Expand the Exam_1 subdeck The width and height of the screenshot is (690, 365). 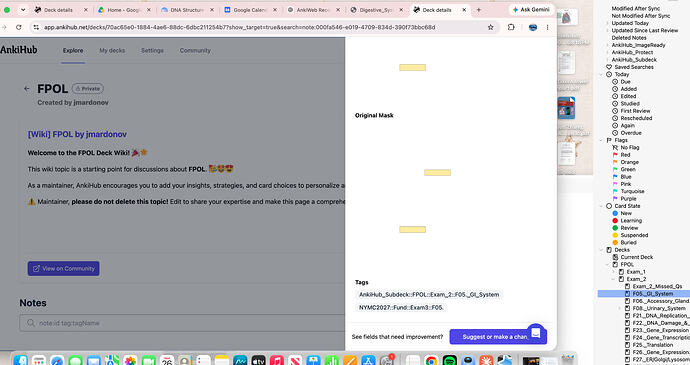614,272
